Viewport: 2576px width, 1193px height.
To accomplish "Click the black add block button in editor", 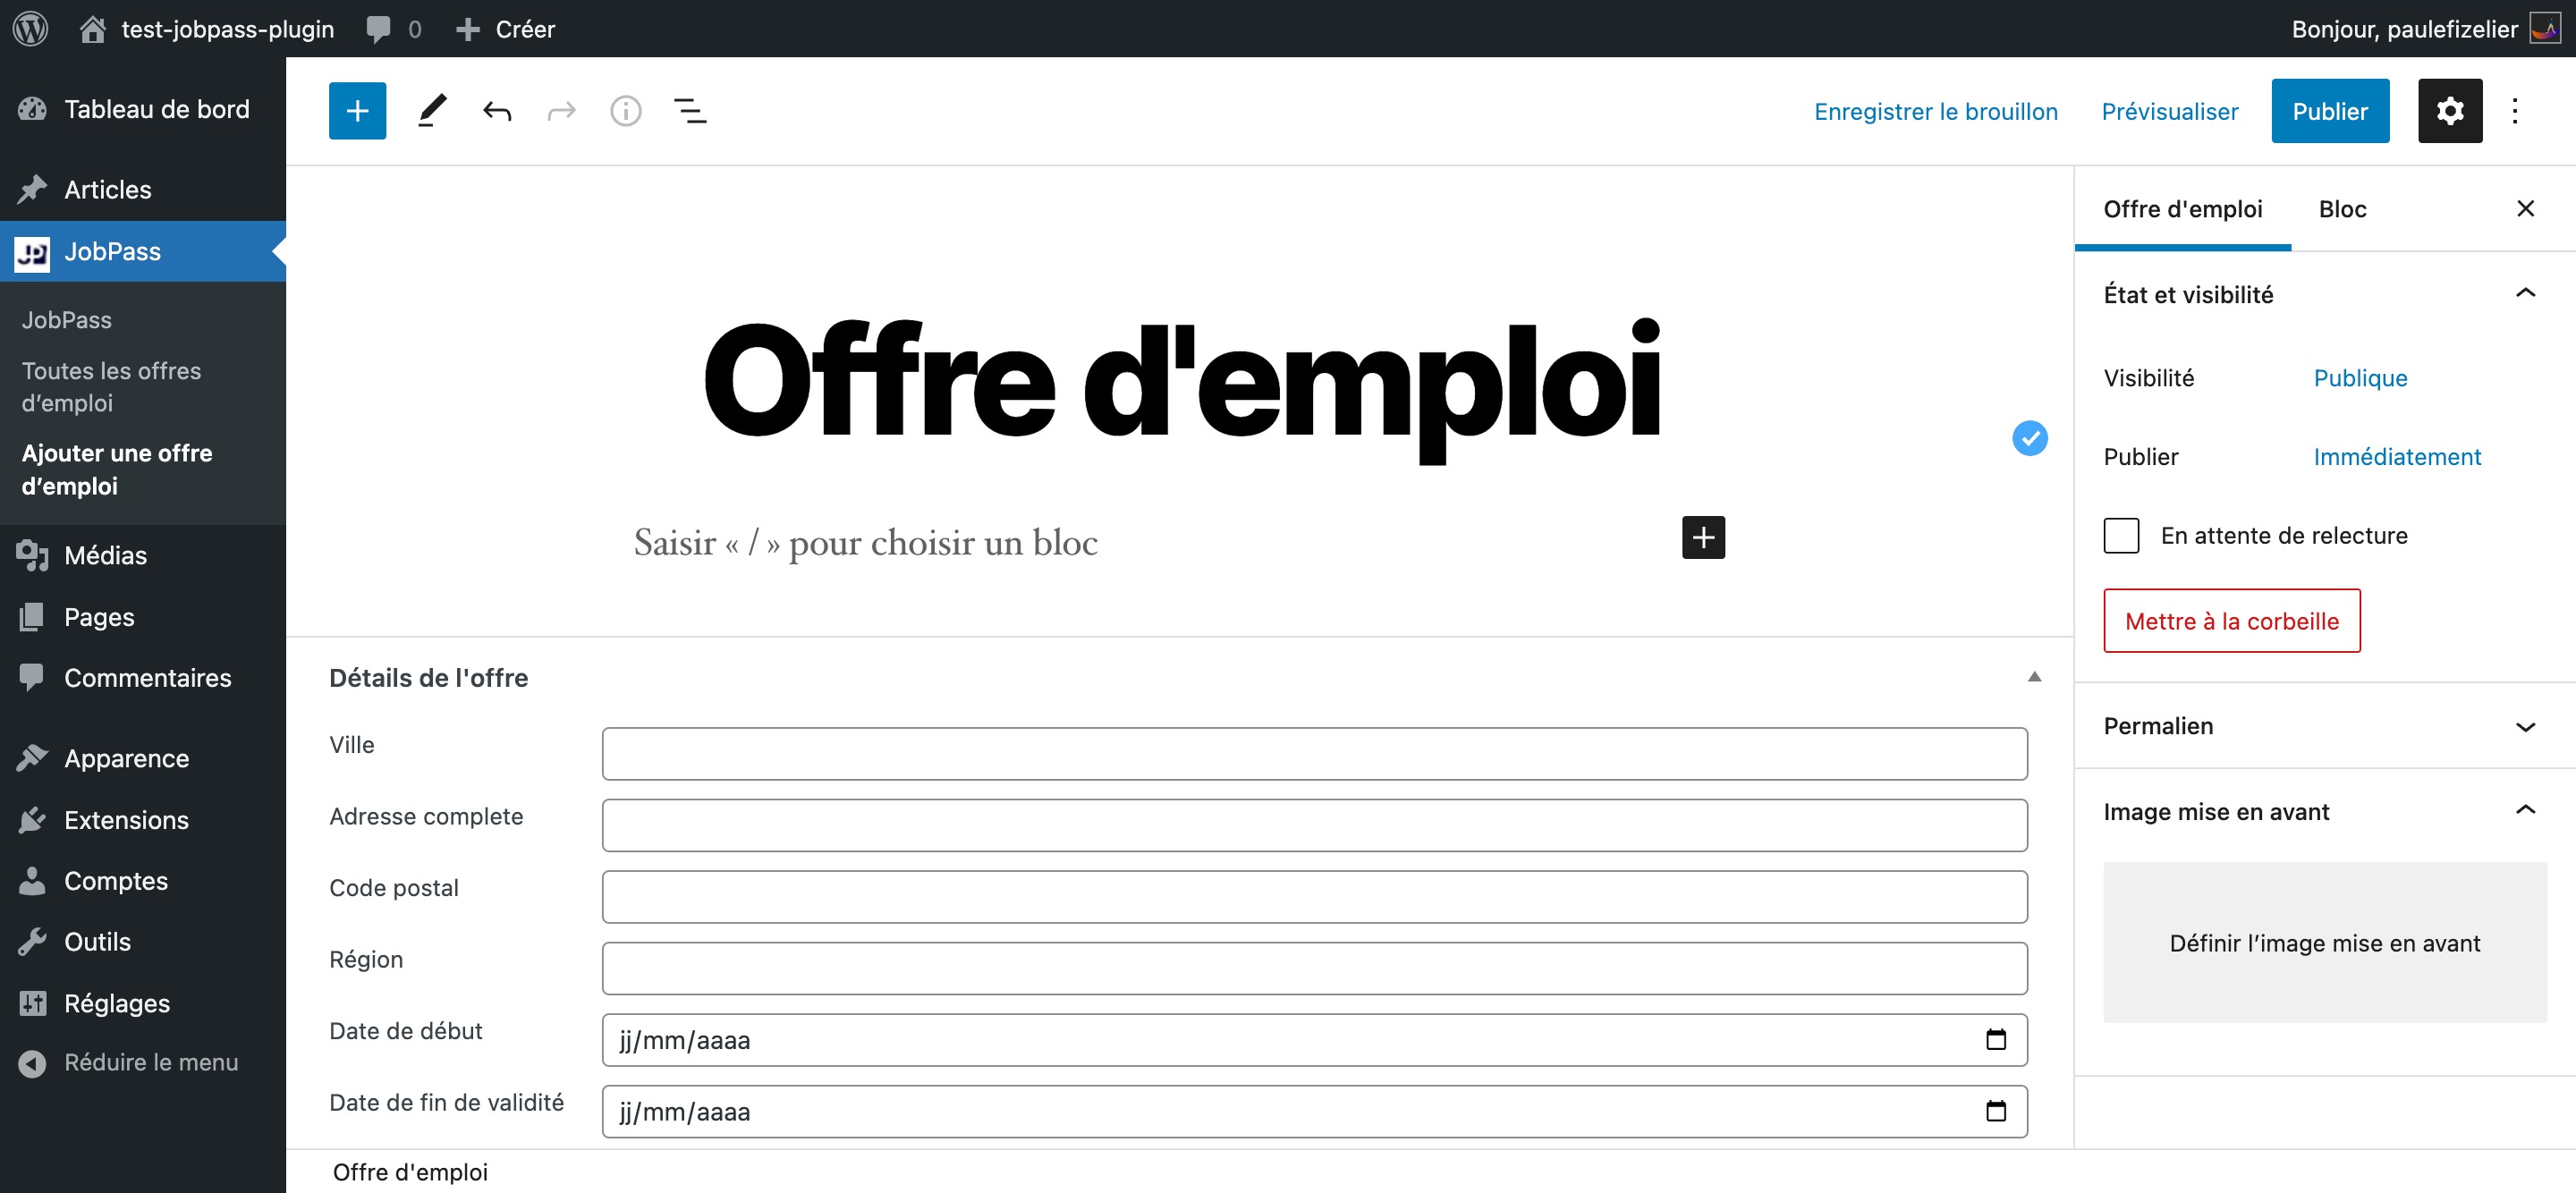I will point(1703,538).
